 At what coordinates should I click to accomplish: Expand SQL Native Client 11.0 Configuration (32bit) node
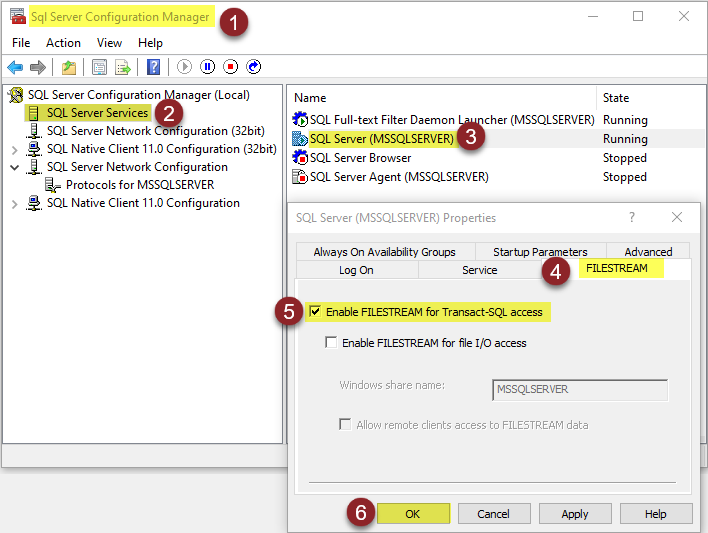(x=14, y=150)
